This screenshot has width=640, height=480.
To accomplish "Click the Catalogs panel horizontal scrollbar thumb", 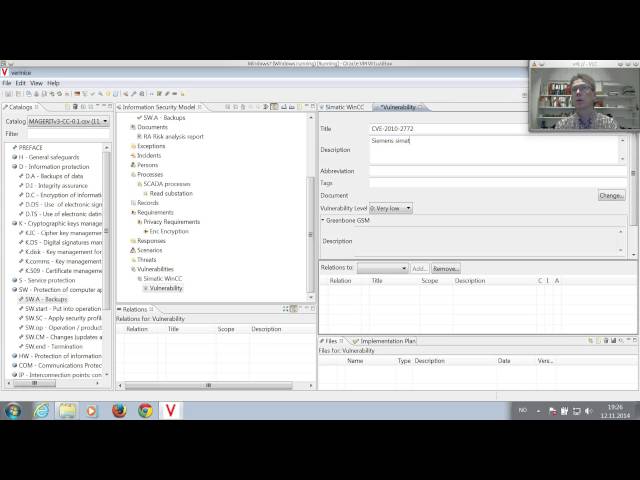I will click(x=35, y=383).
